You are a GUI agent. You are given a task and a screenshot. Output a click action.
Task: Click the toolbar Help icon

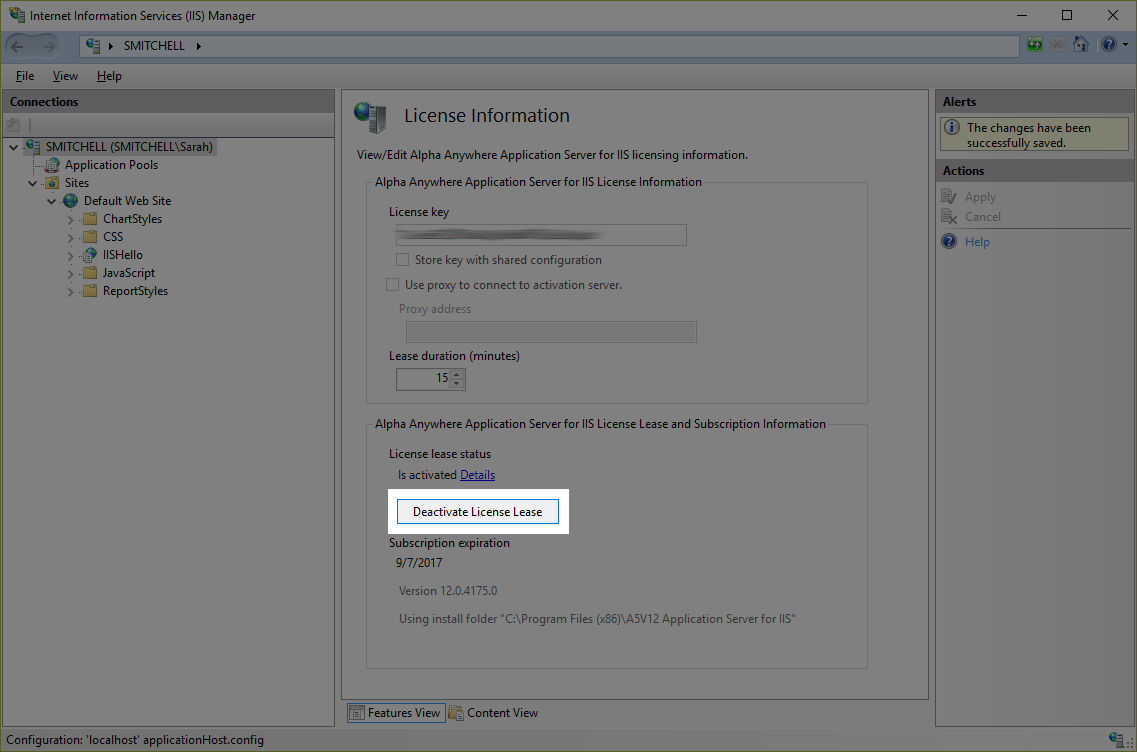tap(1109, 45)
